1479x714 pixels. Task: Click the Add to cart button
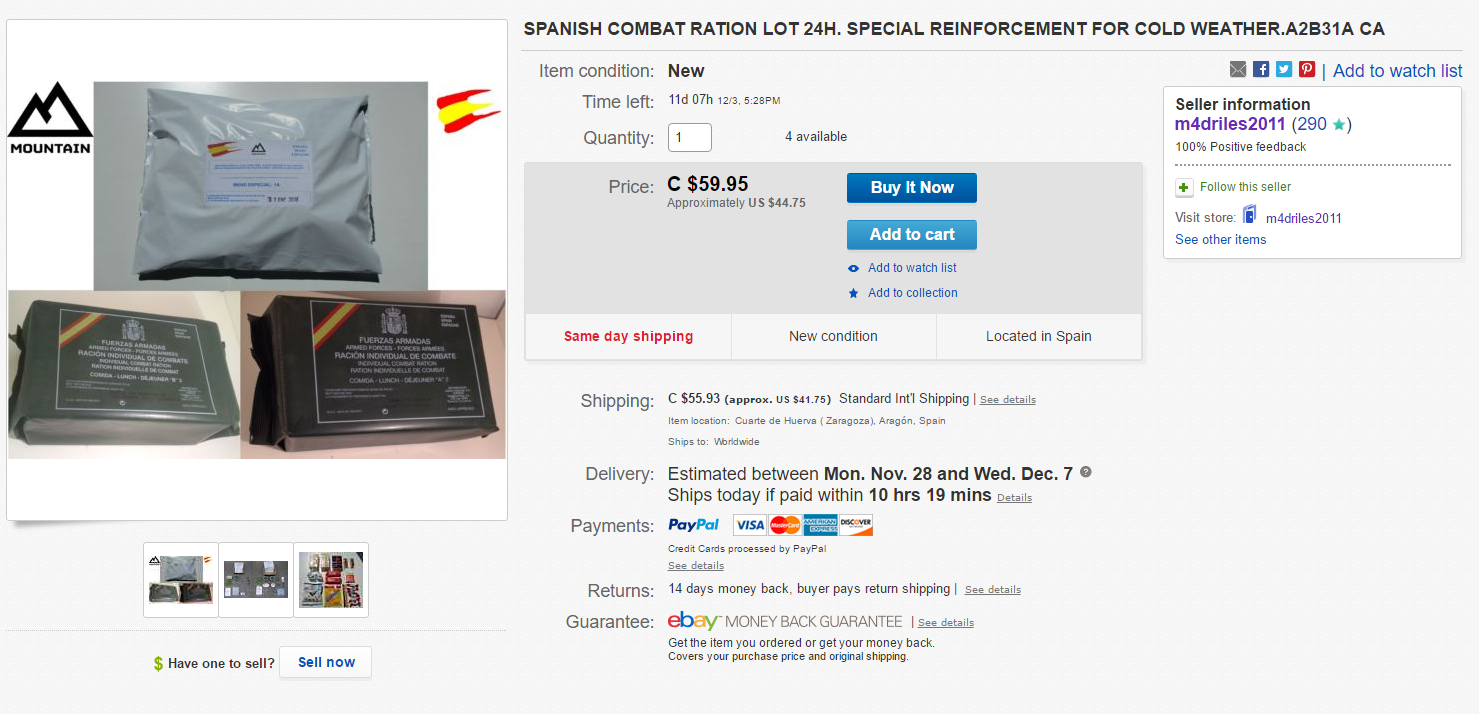(911, 234)
